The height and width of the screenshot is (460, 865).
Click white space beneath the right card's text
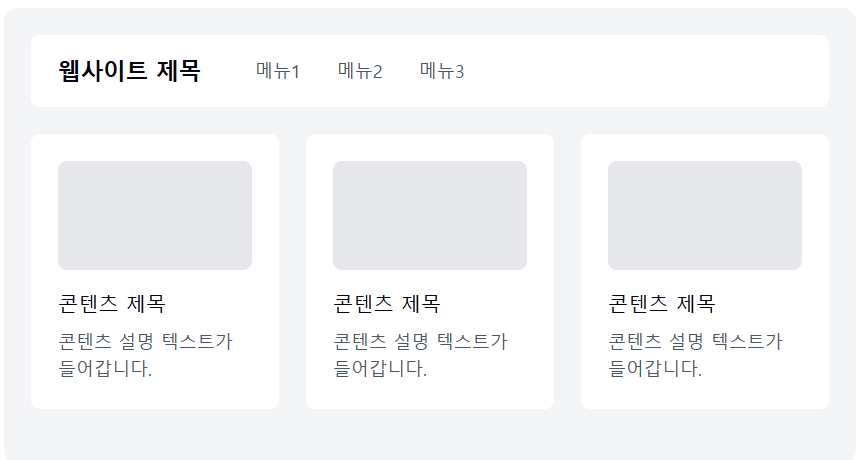point(704,394)
